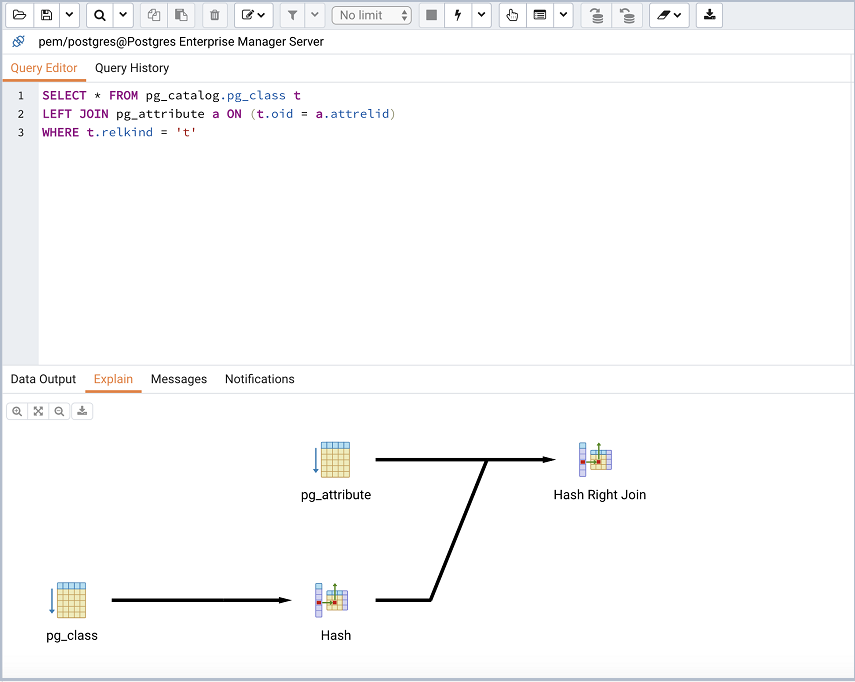Click the Paste clipboard icon
855x682 pixels.
(x=181, y=15)
